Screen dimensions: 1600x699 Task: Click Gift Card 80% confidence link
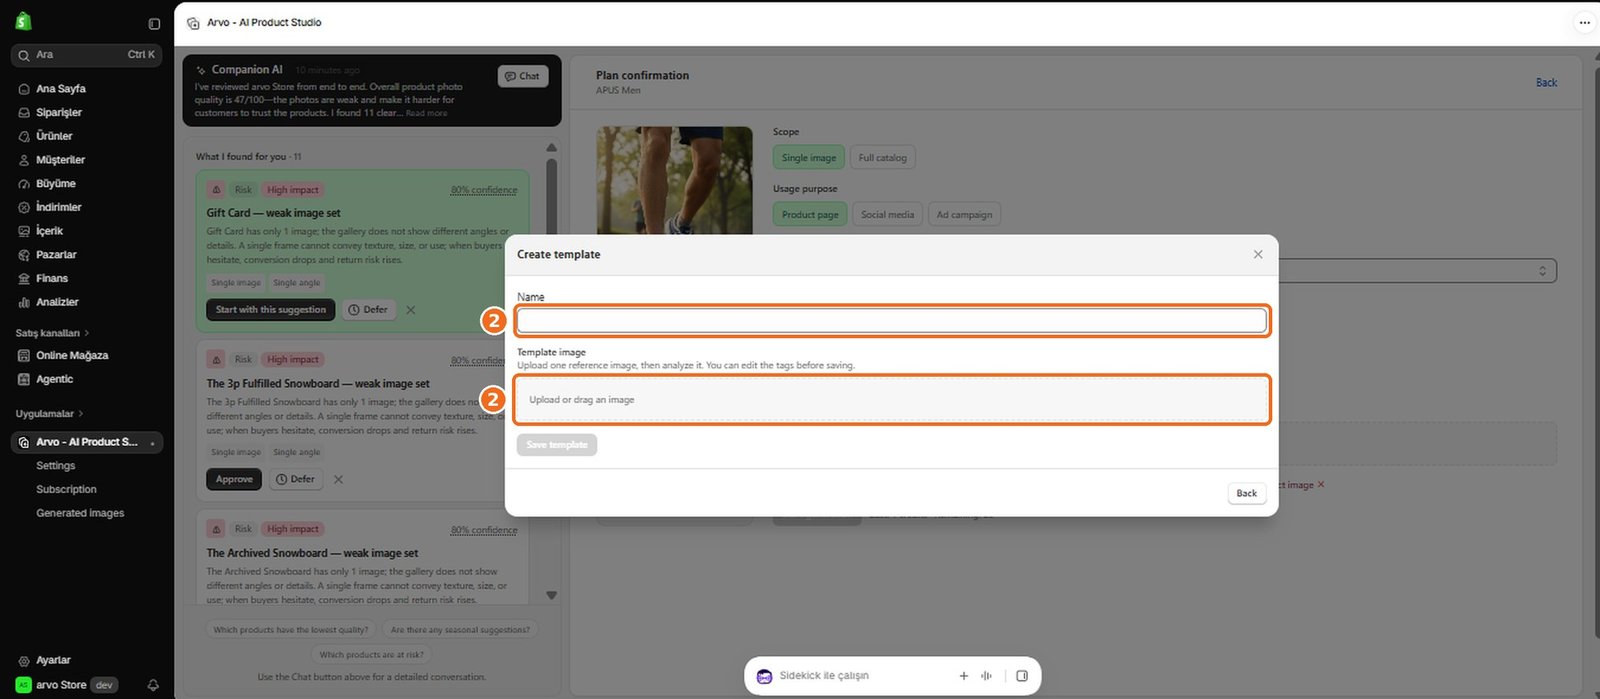click(484, 190)
